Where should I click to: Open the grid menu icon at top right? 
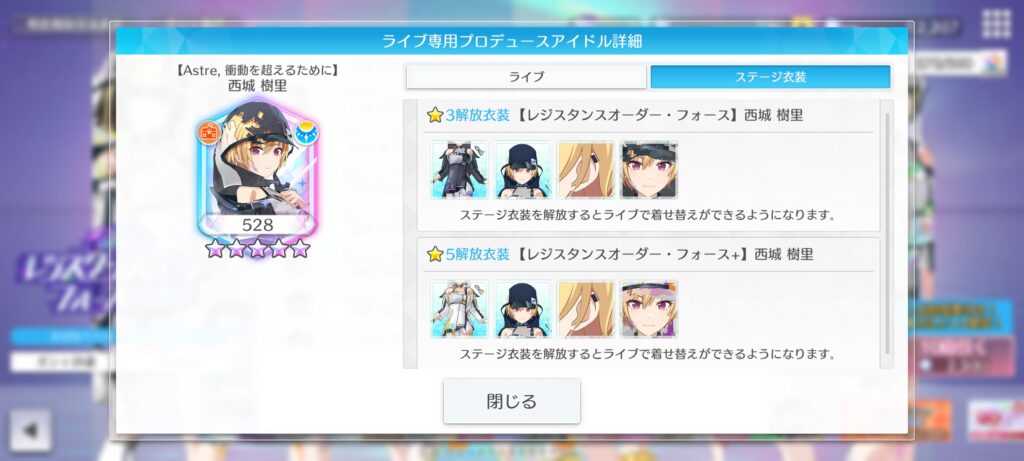(x=997, y=24)
